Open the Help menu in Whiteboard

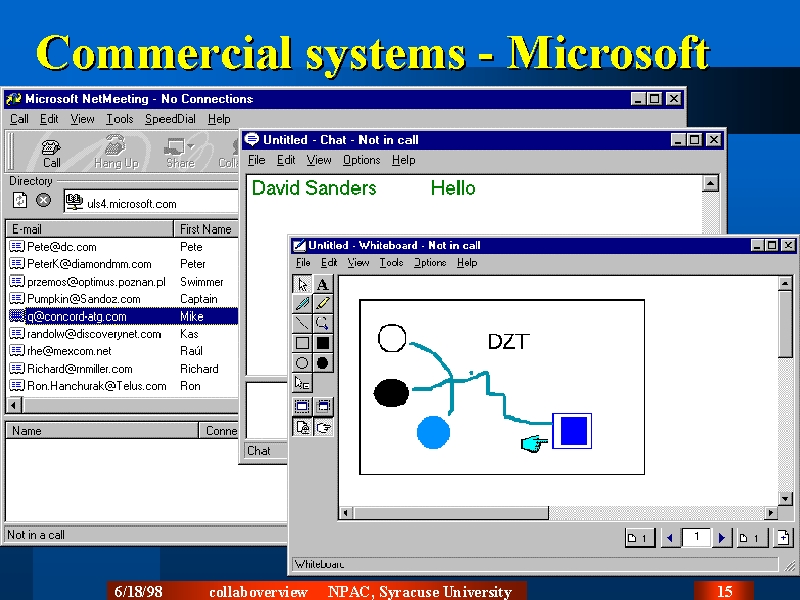(x=467, y=262)
